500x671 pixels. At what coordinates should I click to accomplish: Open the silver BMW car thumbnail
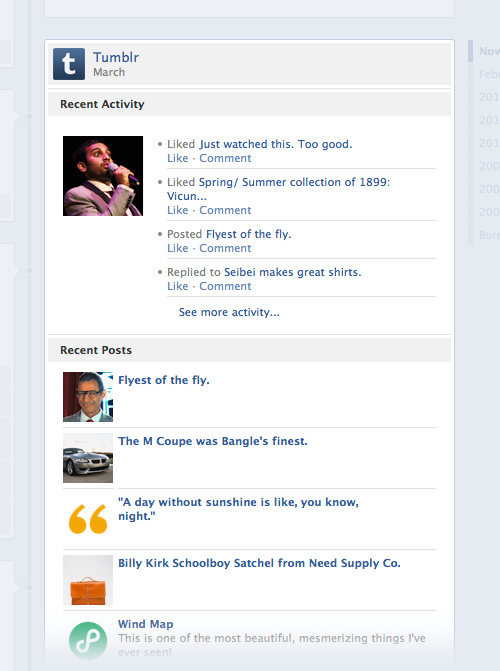(x=88, y=458)
